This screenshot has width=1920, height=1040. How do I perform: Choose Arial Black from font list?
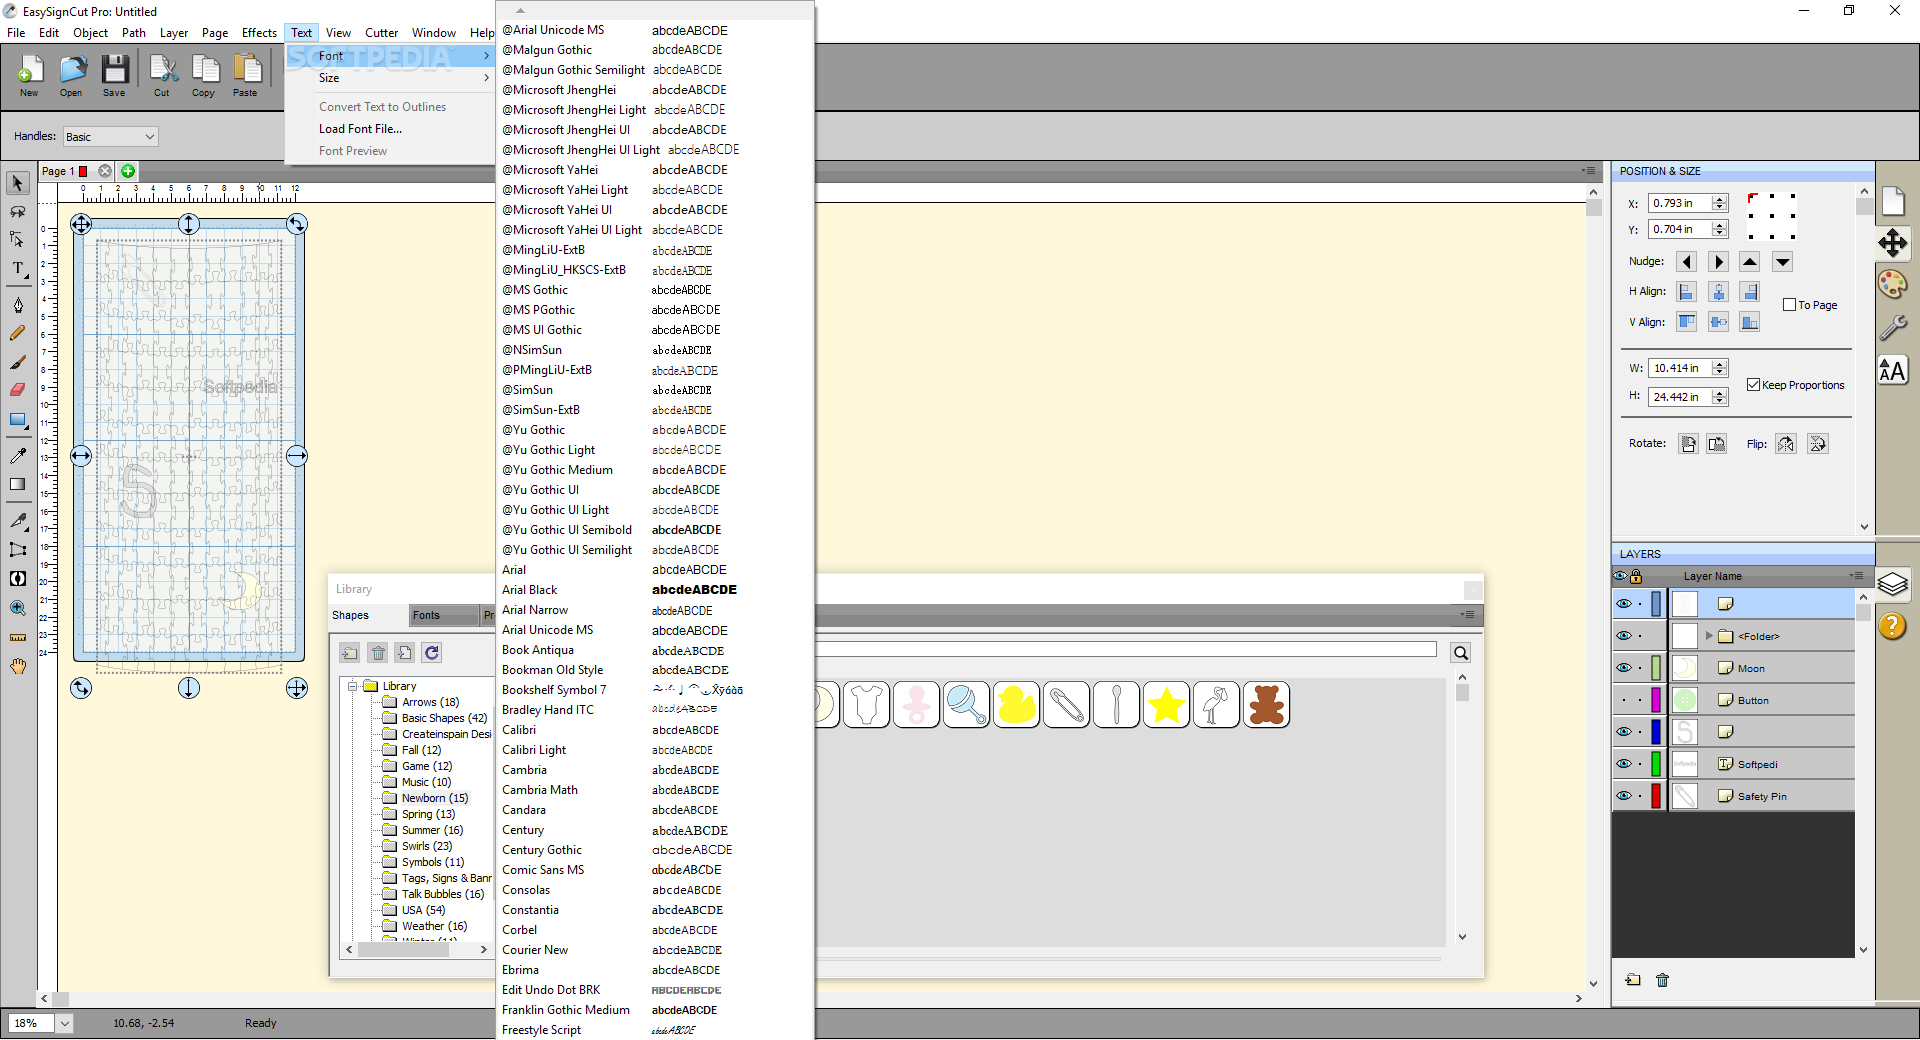pyautogui.click(x=655, y=590)
